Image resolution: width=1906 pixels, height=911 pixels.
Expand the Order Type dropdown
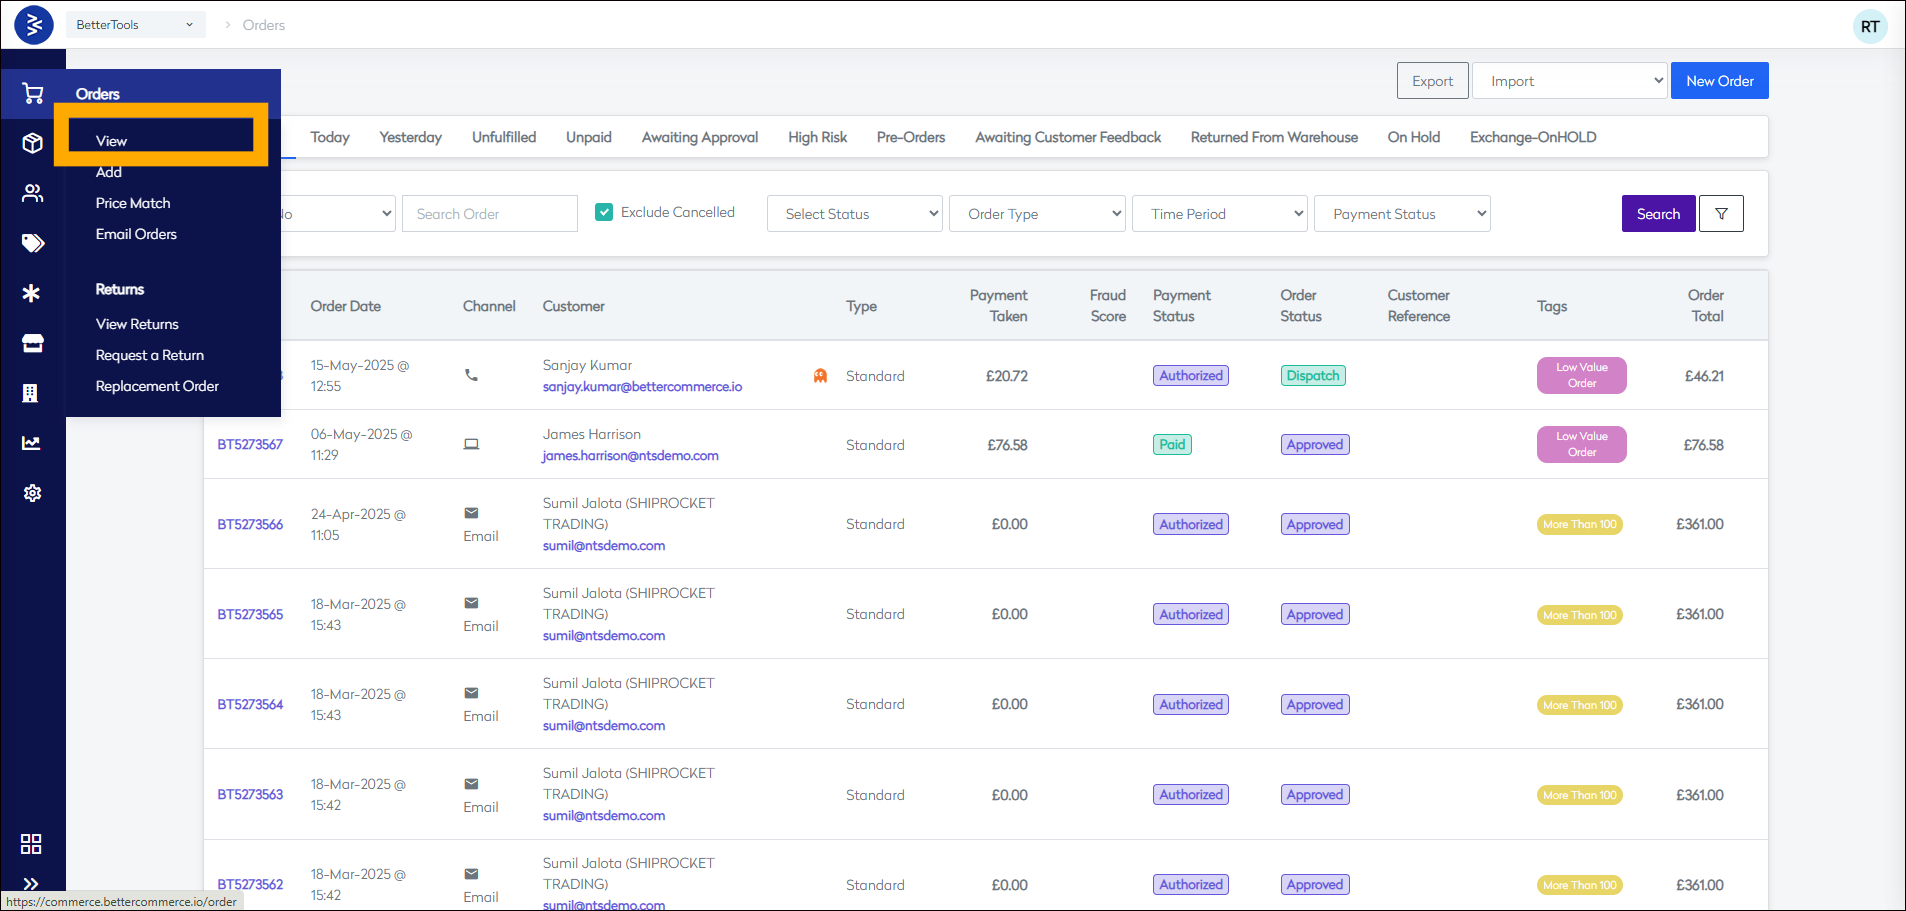[x=1037, y=214]
